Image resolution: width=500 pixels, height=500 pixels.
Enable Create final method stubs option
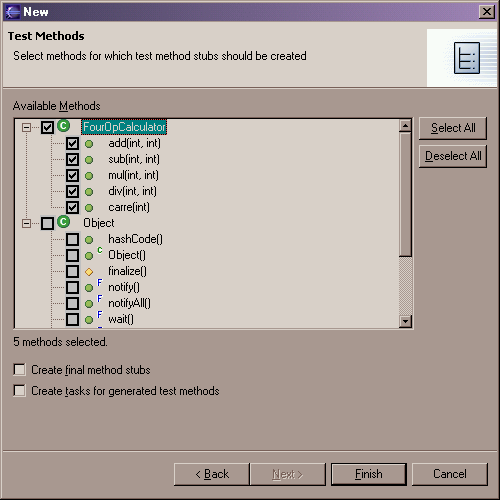click(x=19, y=369)
